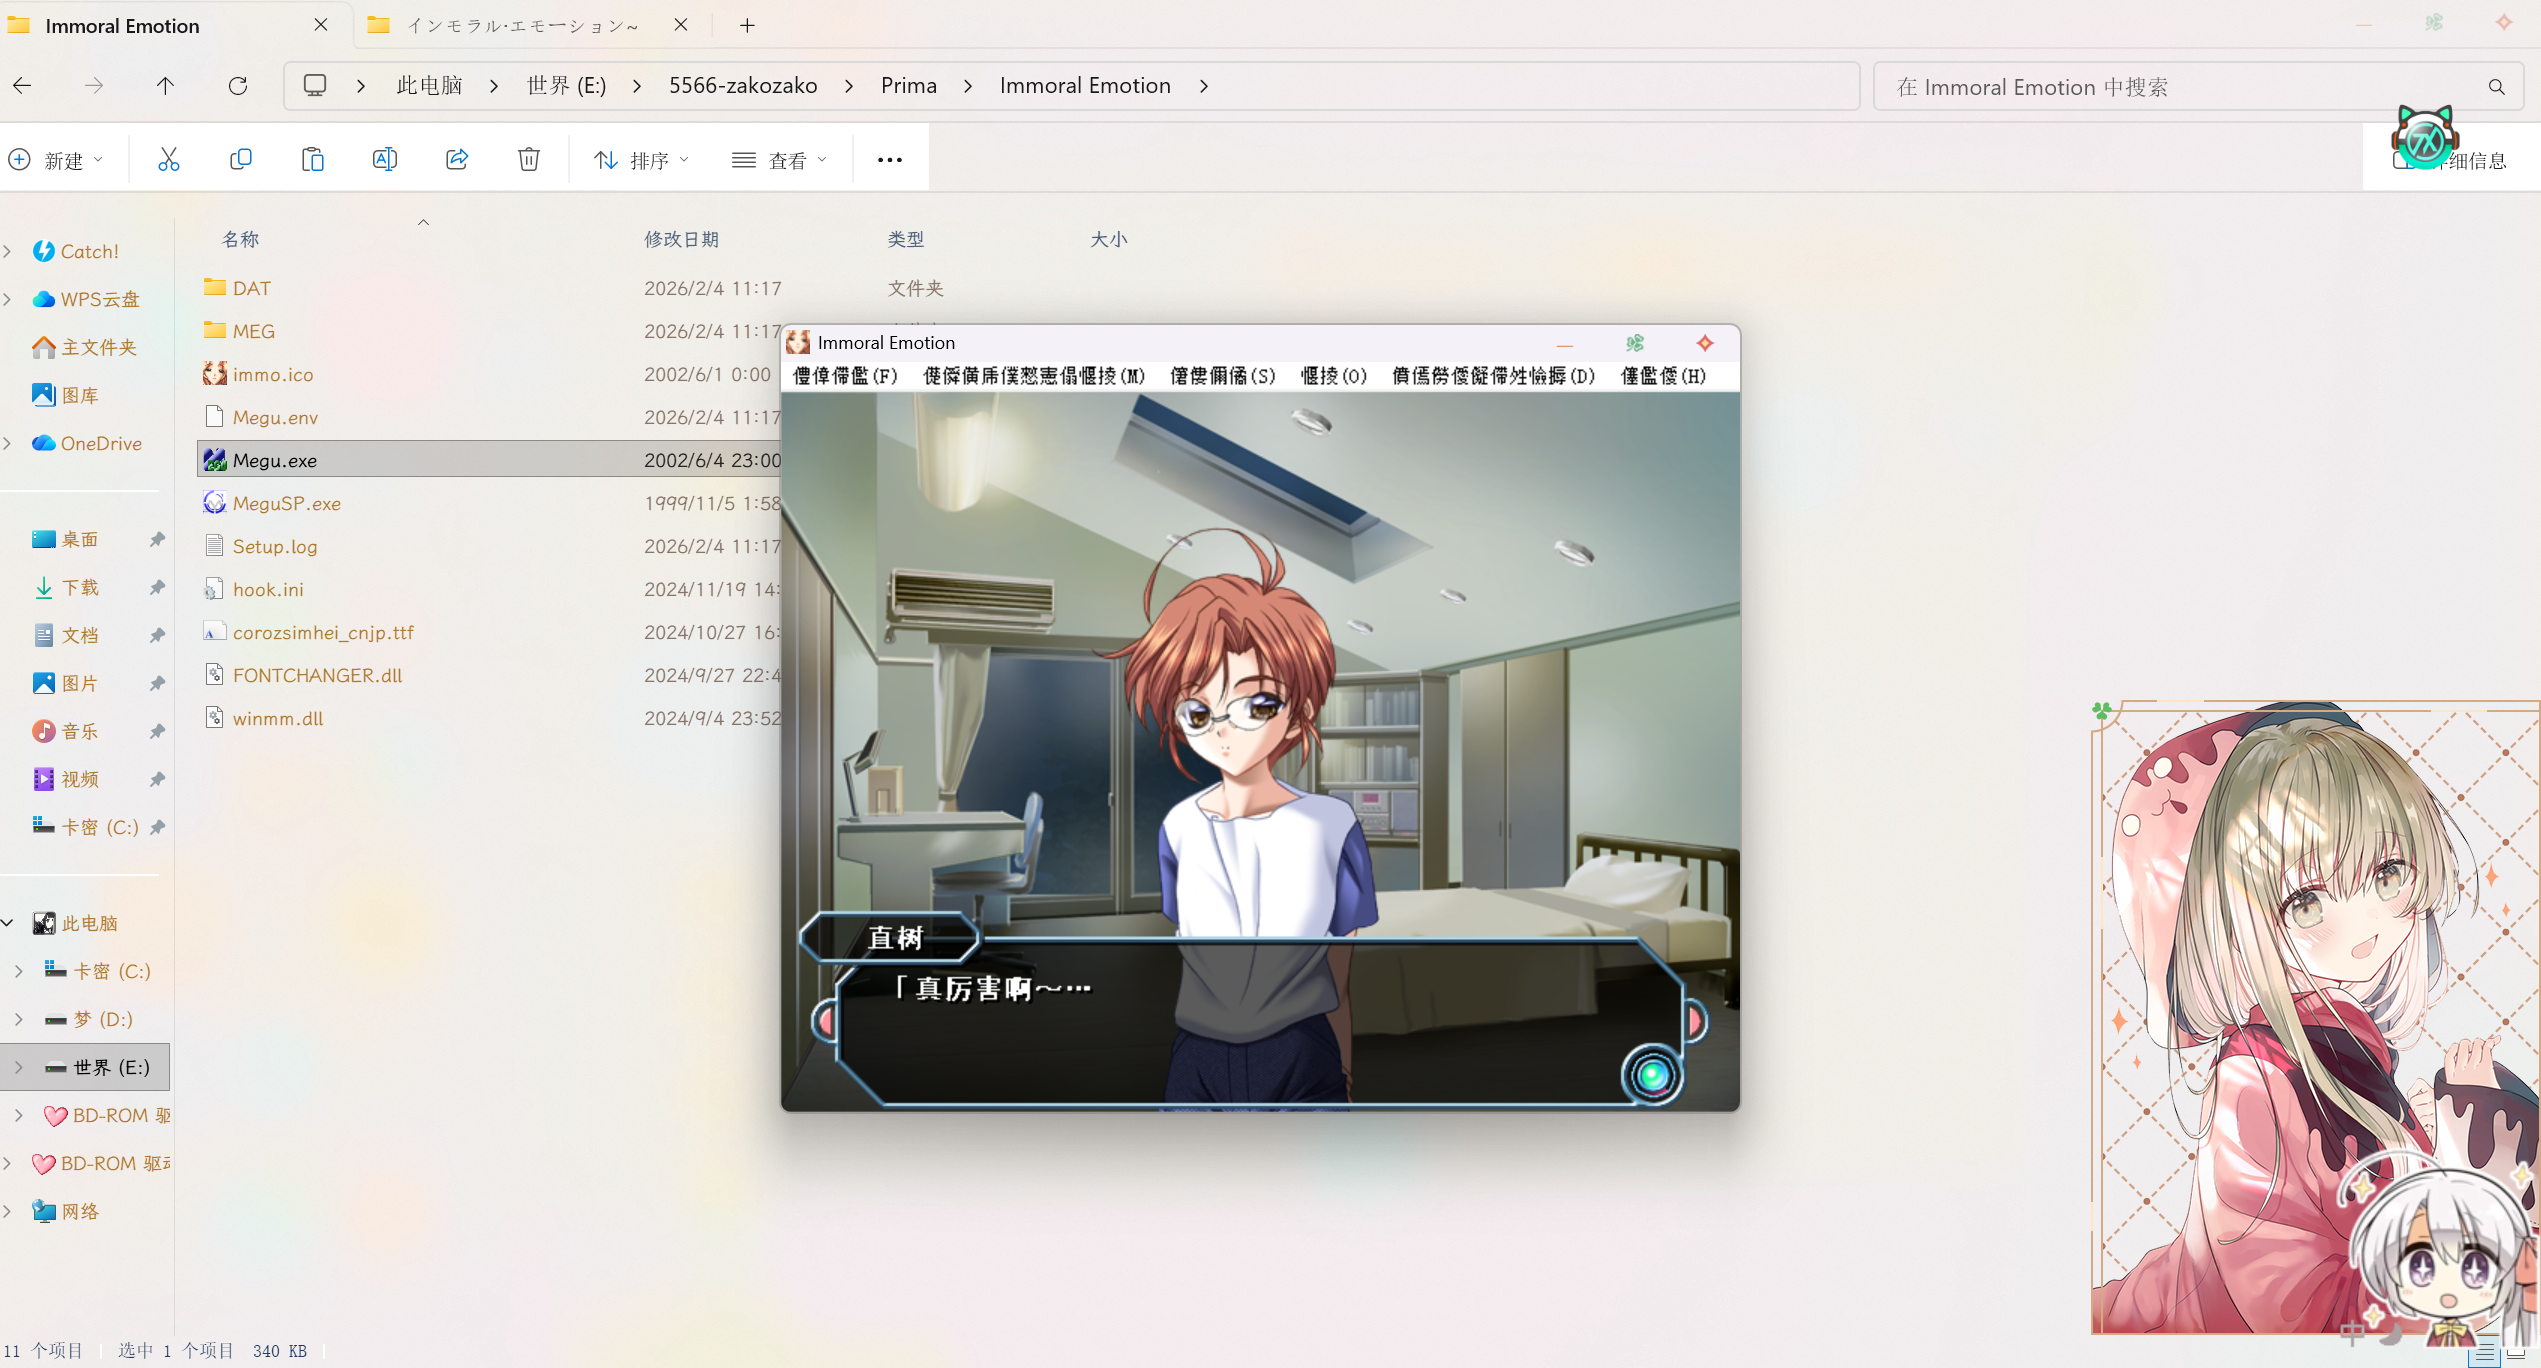Collapse the 此电脑 tree node
The width and height of the screenshot is (2541, 1368).
click(8, 923)
